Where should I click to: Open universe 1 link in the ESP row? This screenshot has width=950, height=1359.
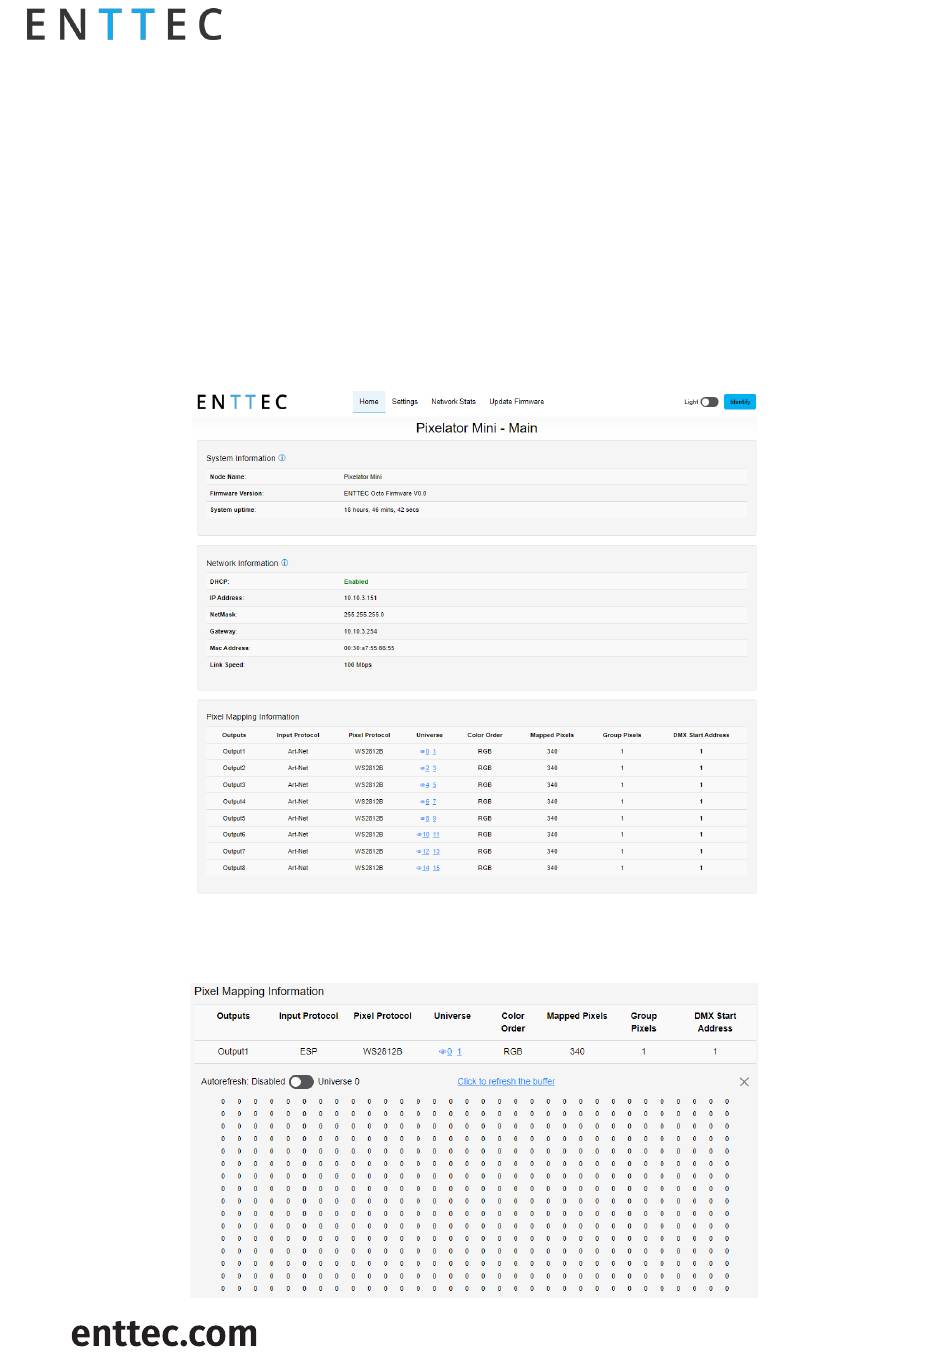coord(459,1051)
